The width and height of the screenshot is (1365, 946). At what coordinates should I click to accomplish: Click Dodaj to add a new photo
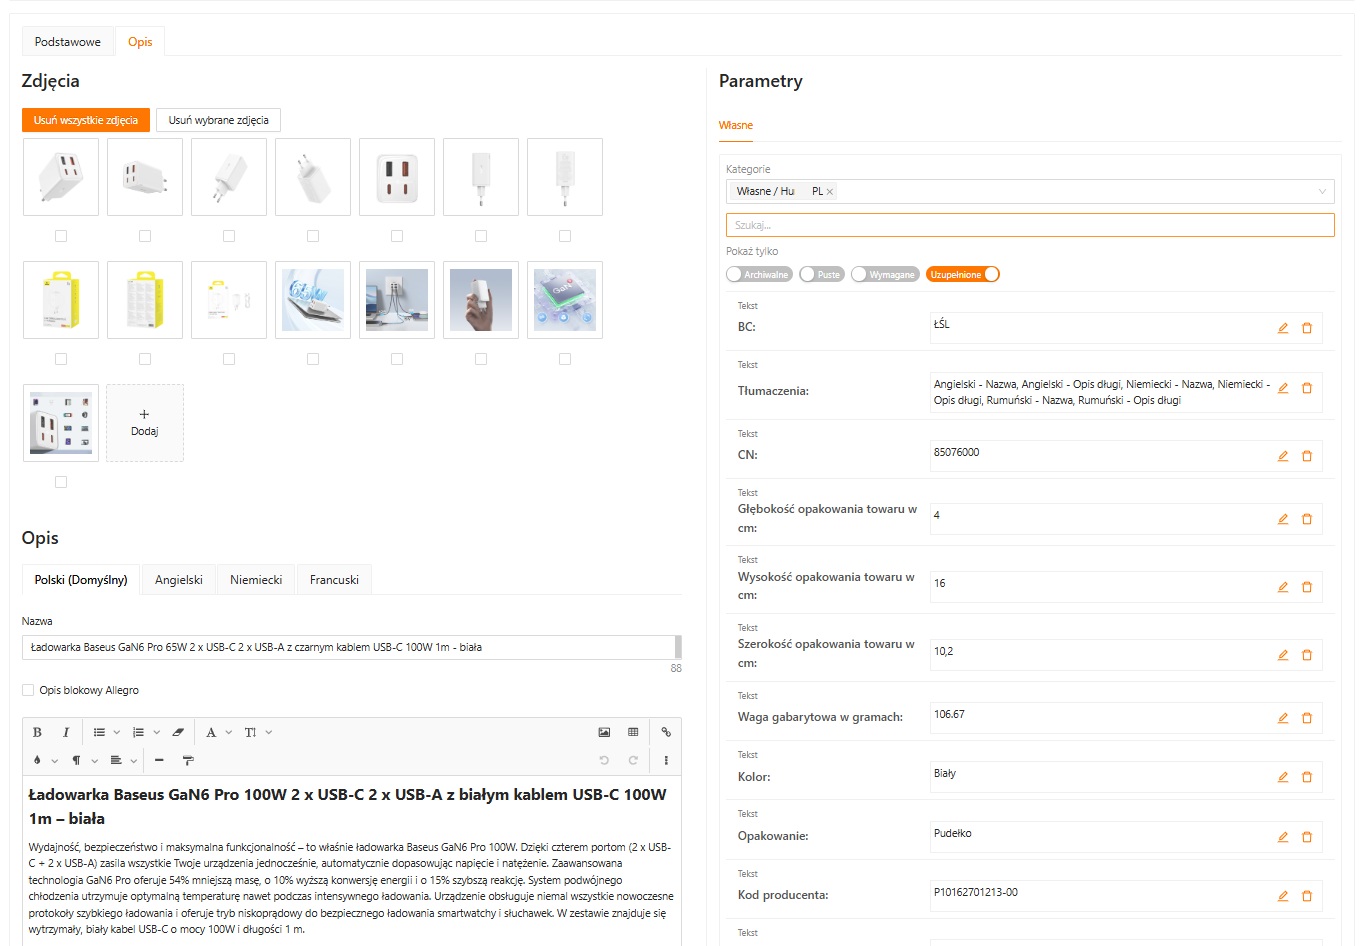(x=144, y=422)
